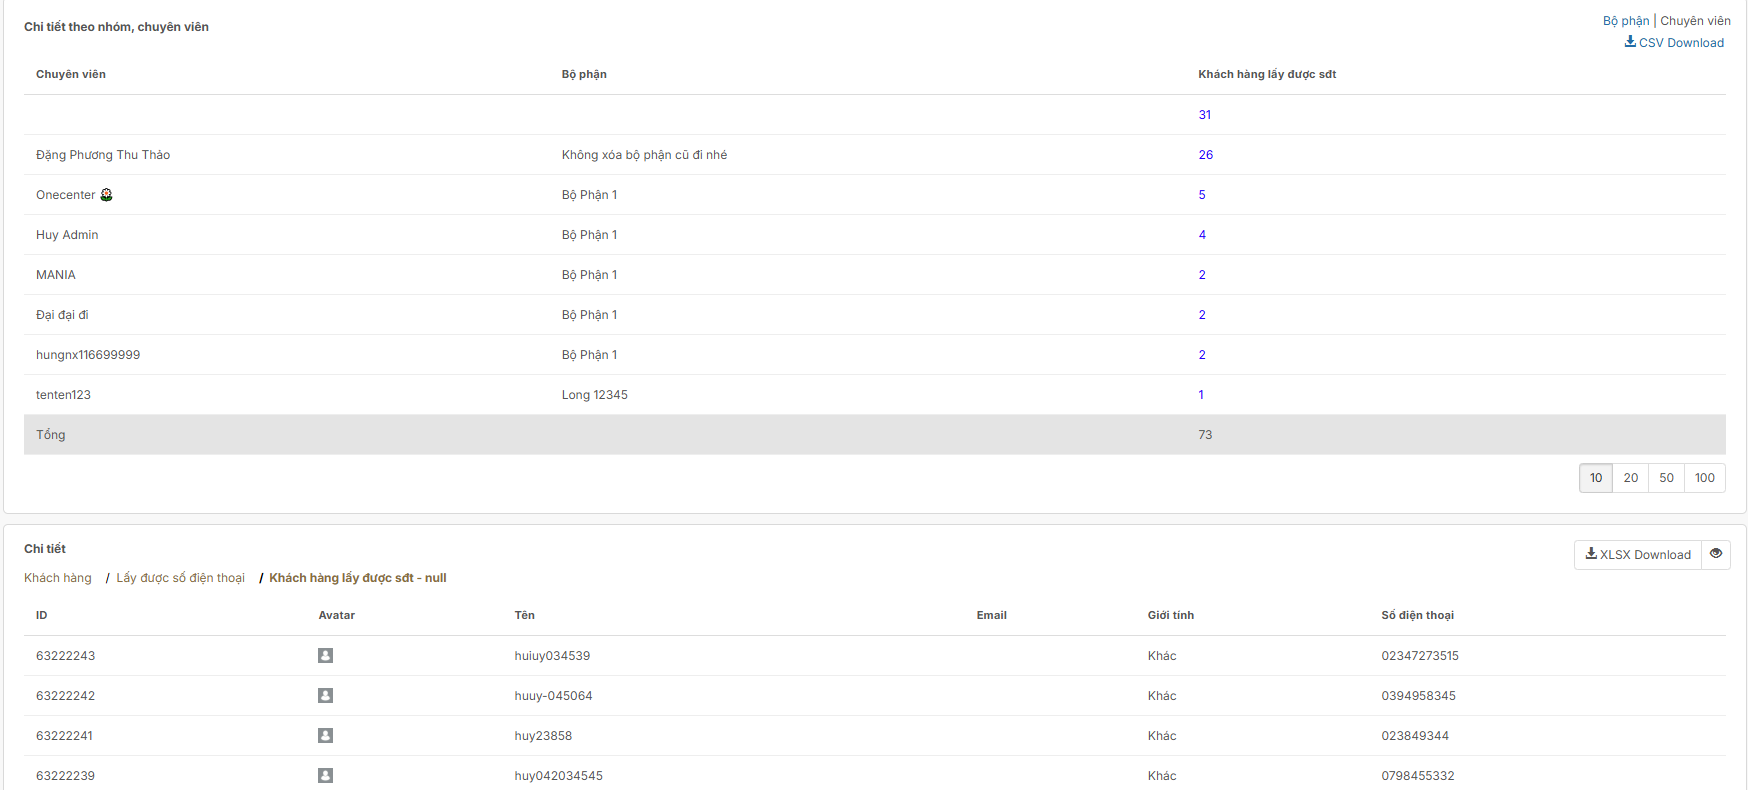Open count 4 for Huy Admin
The width and height of the screenshot is (1748, 790).
point(1202,235)
